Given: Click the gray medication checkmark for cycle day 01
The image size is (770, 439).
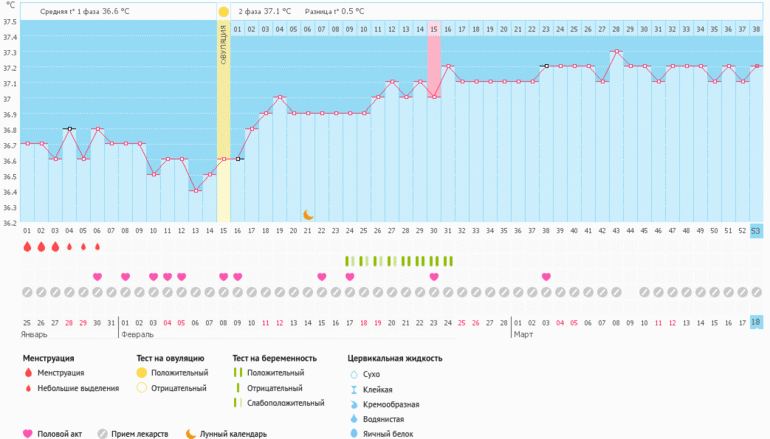Looking at the screenshot, I should (27, 292).
